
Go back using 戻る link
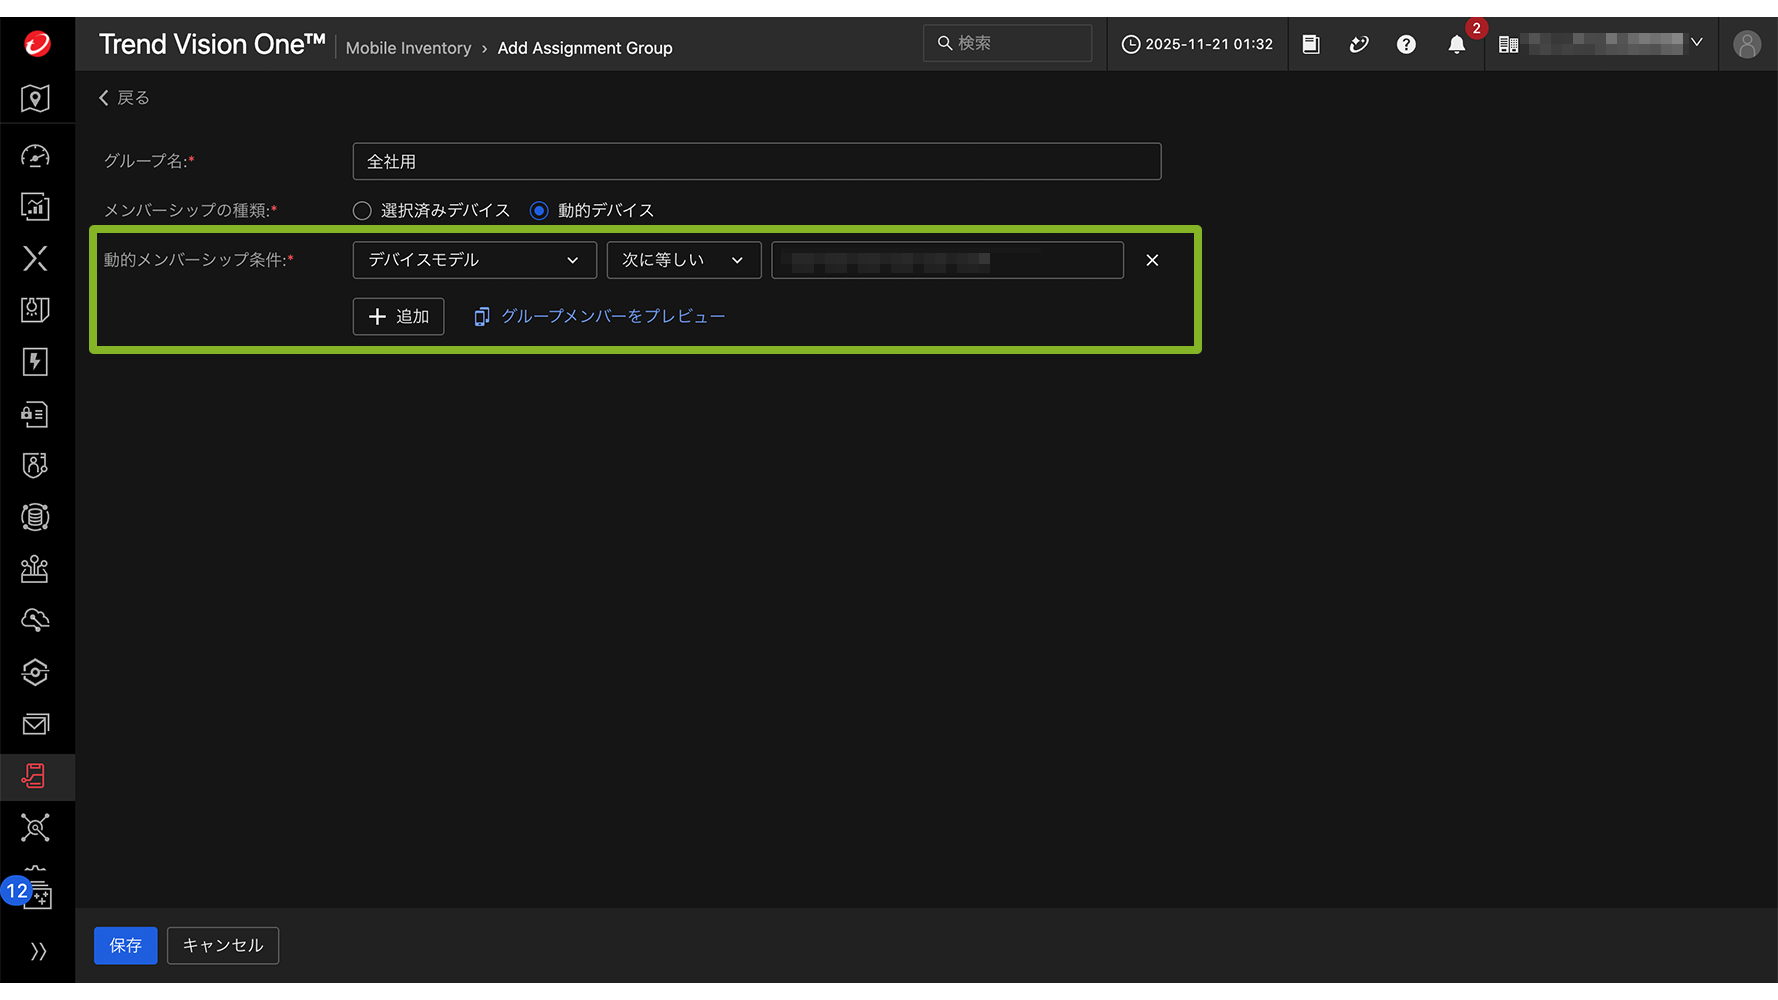click(x=124, y=98)
